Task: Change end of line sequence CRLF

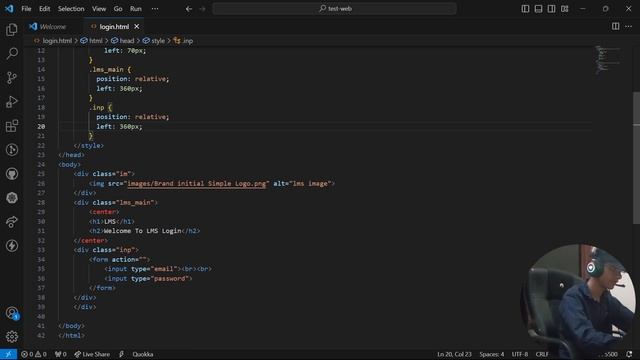Action: pyautogui.click(x=542, y=354)
